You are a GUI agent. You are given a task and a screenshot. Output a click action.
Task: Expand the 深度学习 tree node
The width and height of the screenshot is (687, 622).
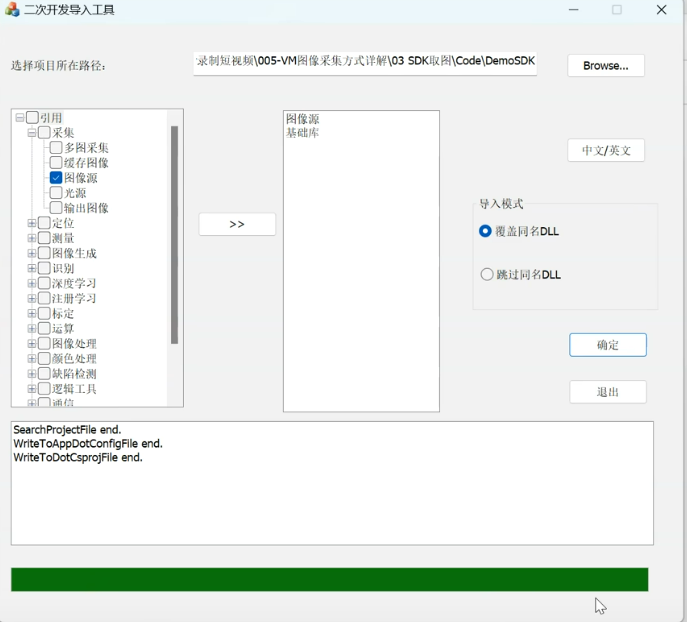[x=32, y=283]
